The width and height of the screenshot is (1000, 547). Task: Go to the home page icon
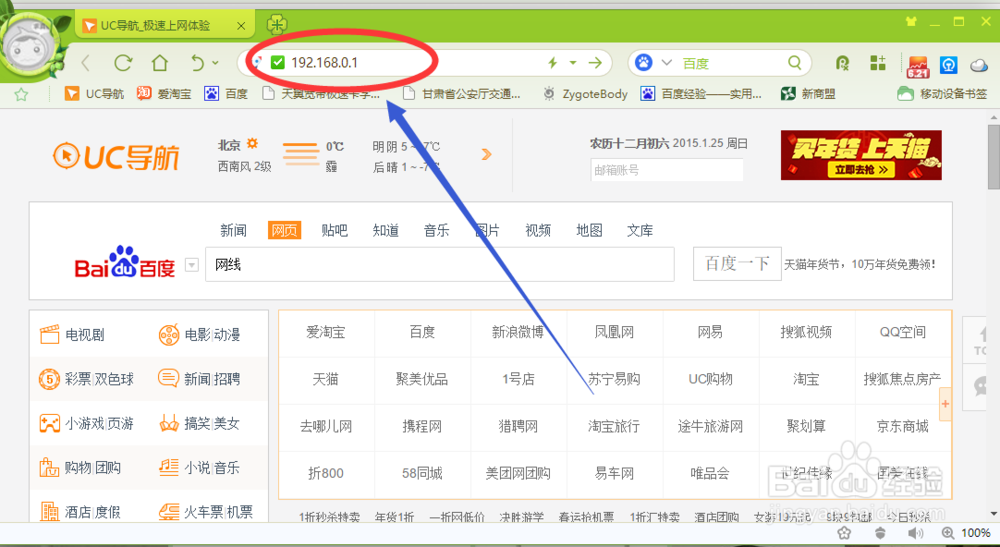pos(159,62)
